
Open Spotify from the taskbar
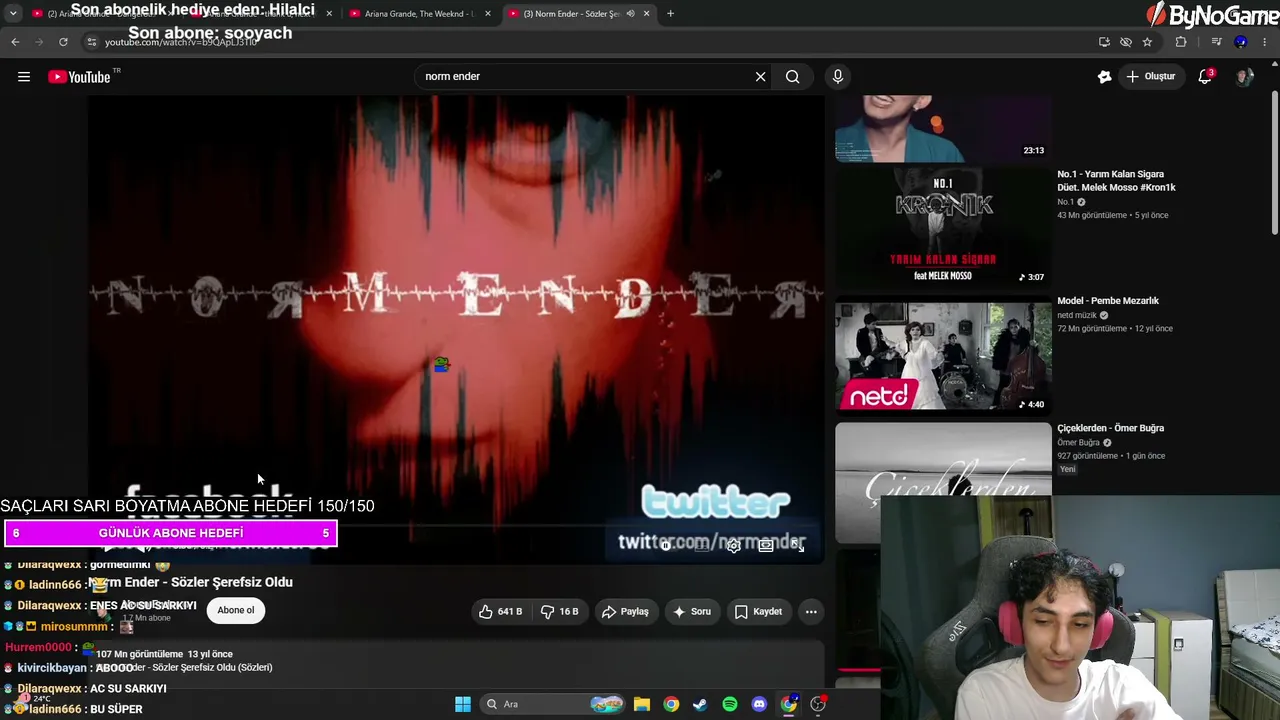[x=730, y=704]
